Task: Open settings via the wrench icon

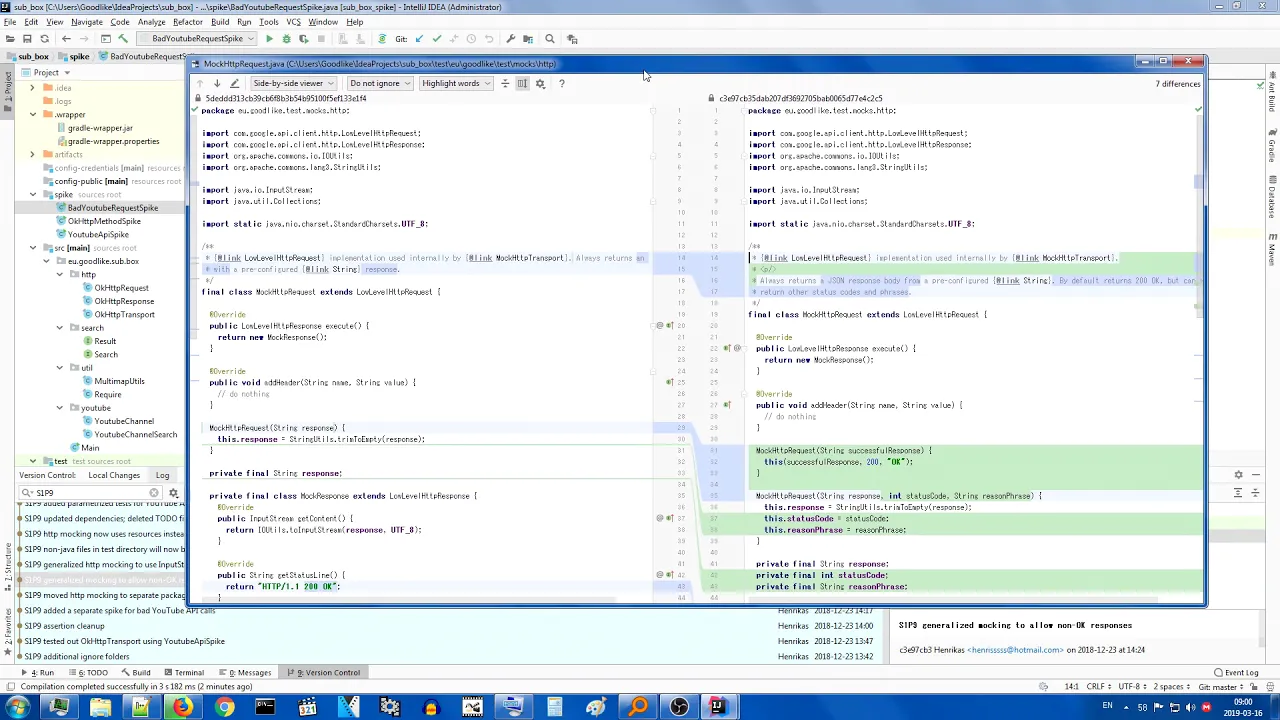Action: point(510,39)
